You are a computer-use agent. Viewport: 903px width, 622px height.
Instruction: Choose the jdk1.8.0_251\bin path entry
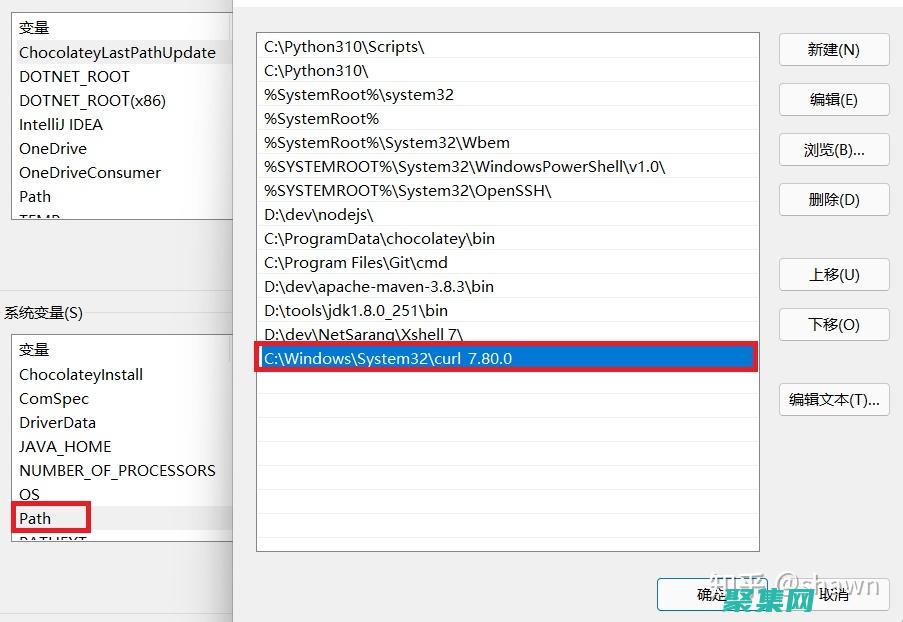click(356, 311)
